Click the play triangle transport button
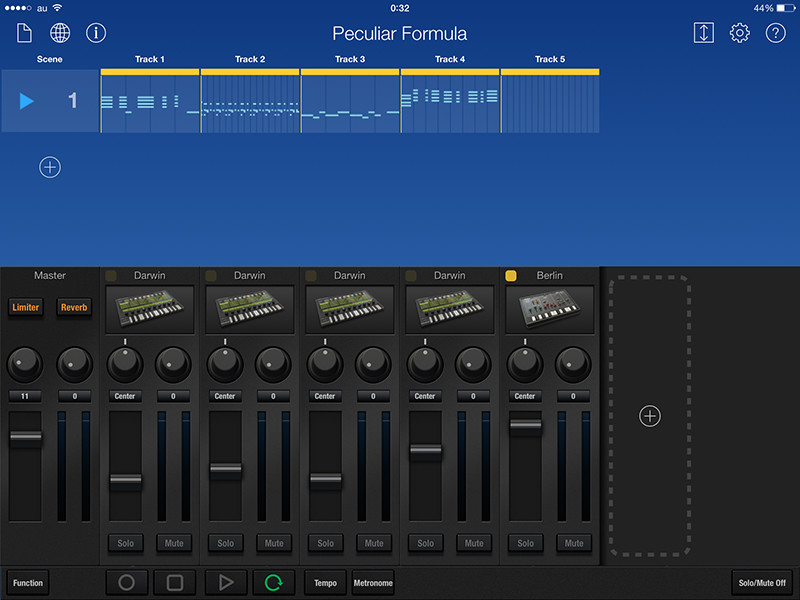Screen dimensions: 800x600 click(226, 583)
